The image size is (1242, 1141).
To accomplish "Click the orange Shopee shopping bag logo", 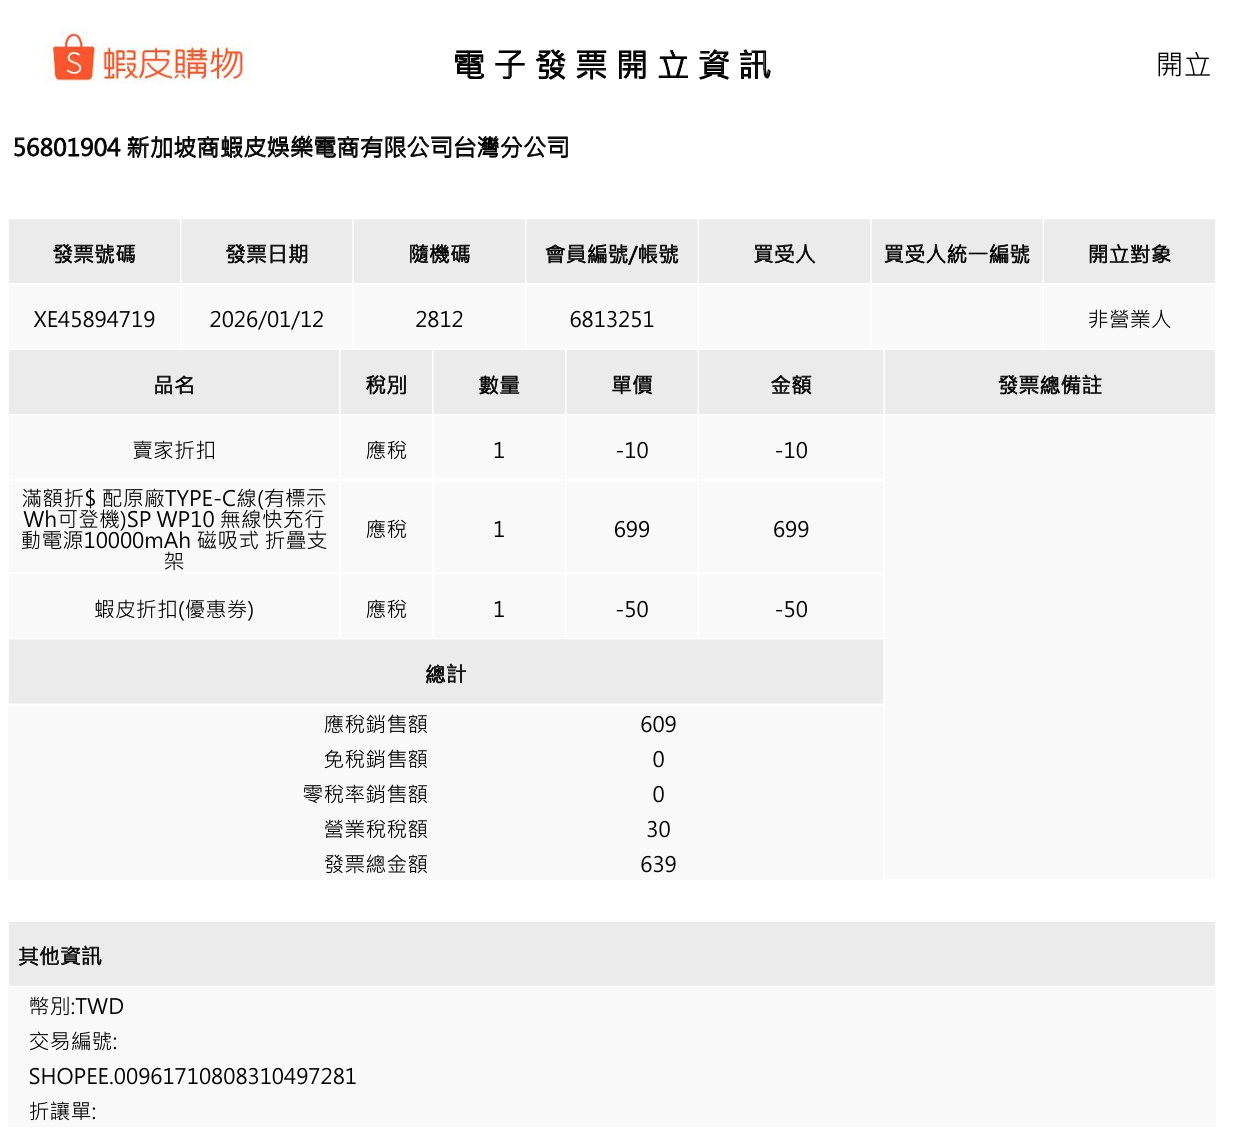I will pyautogui.click(x=72, y=59).
